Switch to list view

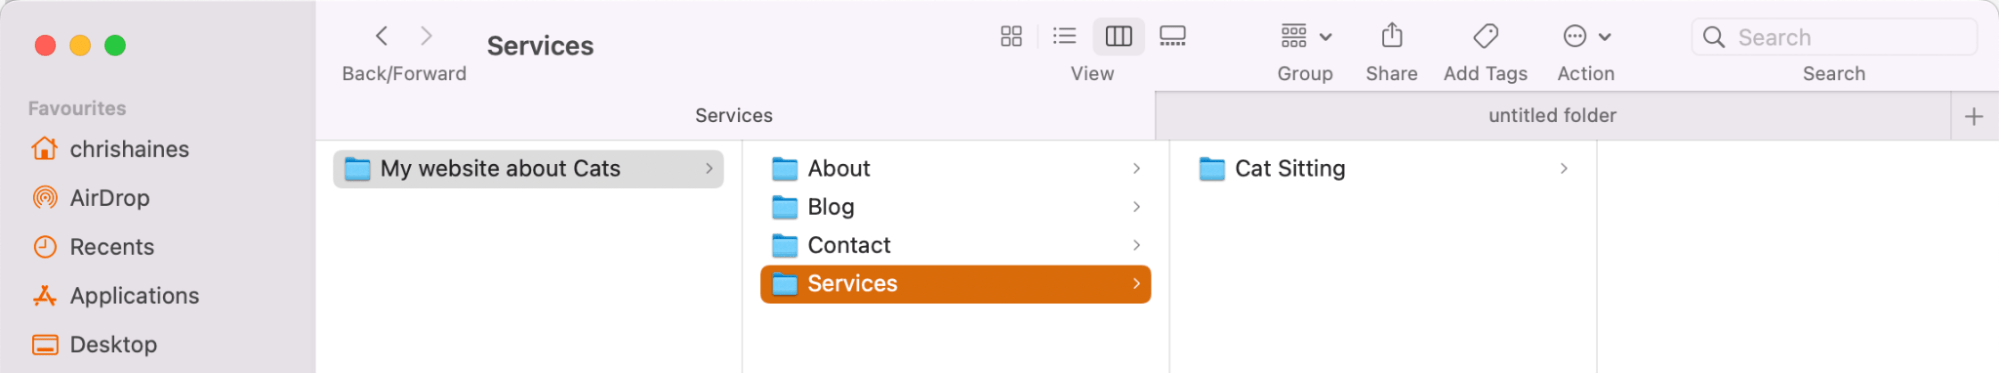[1065, 37]
